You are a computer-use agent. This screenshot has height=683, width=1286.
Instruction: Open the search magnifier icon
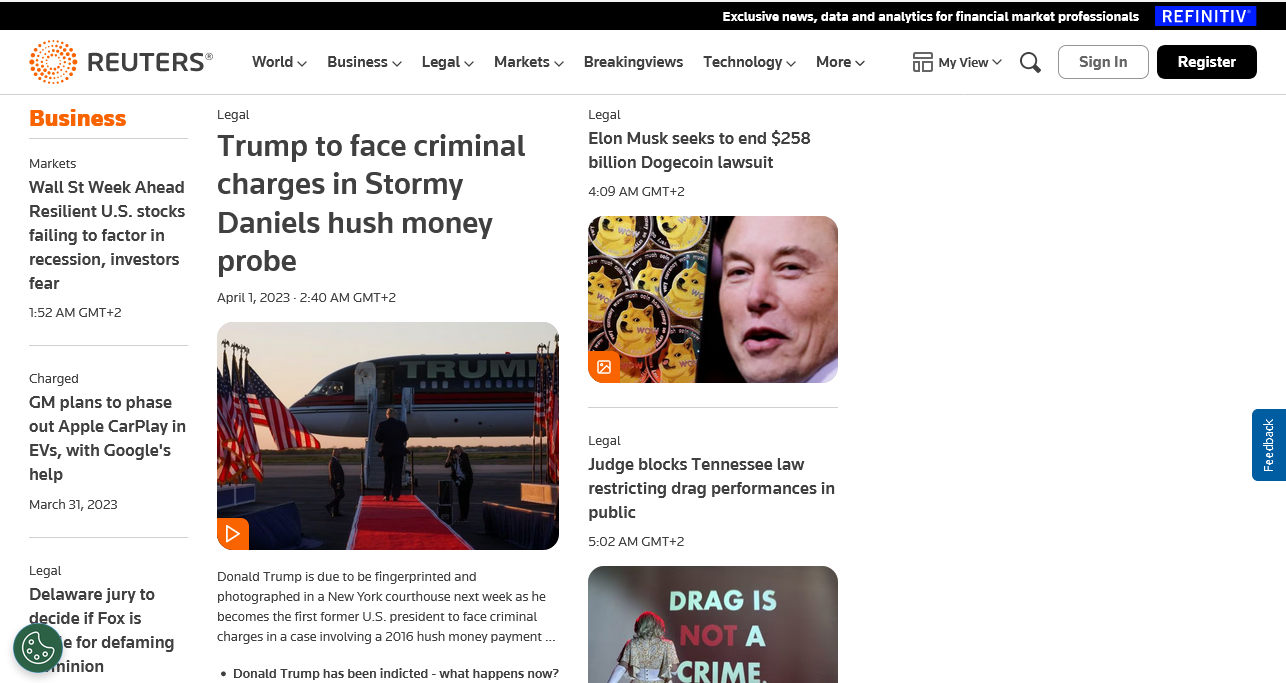click(x=1030, y=62)
